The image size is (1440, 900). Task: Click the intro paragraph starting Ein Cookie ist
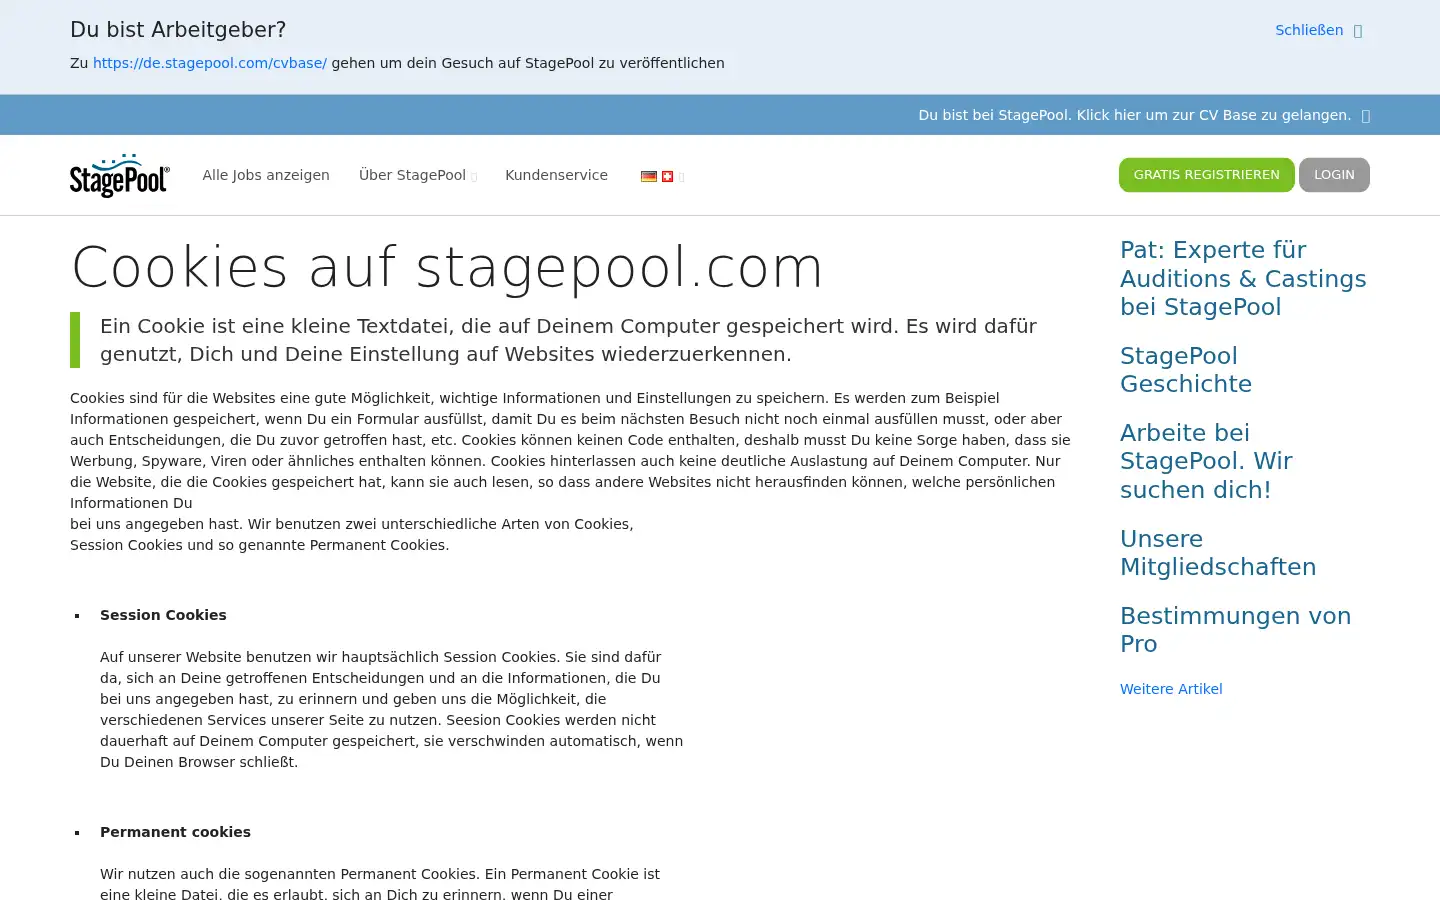[568, 340]
